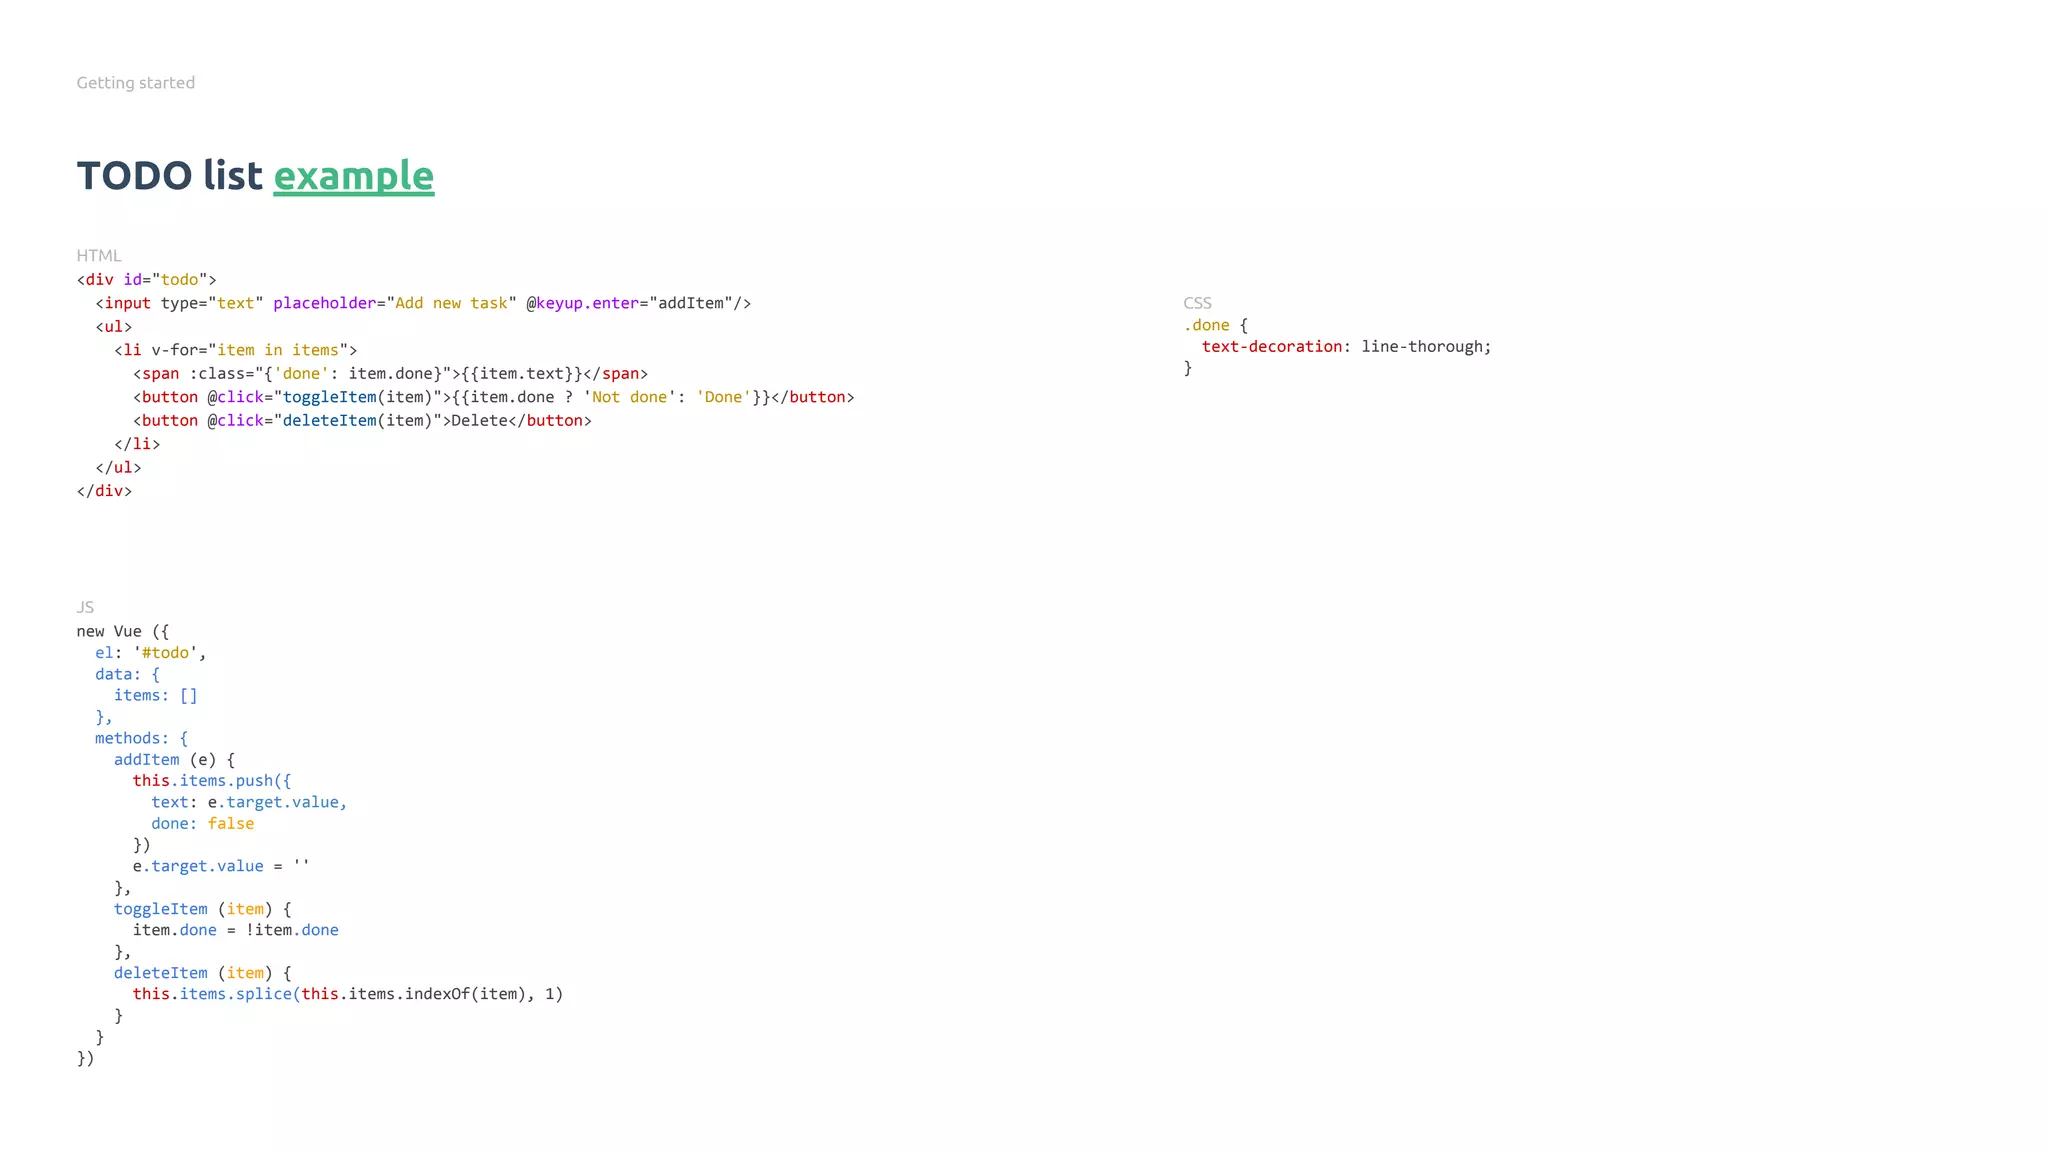Click the .done CSS selector
2048x1152 pixels.
coord(1206,325)
